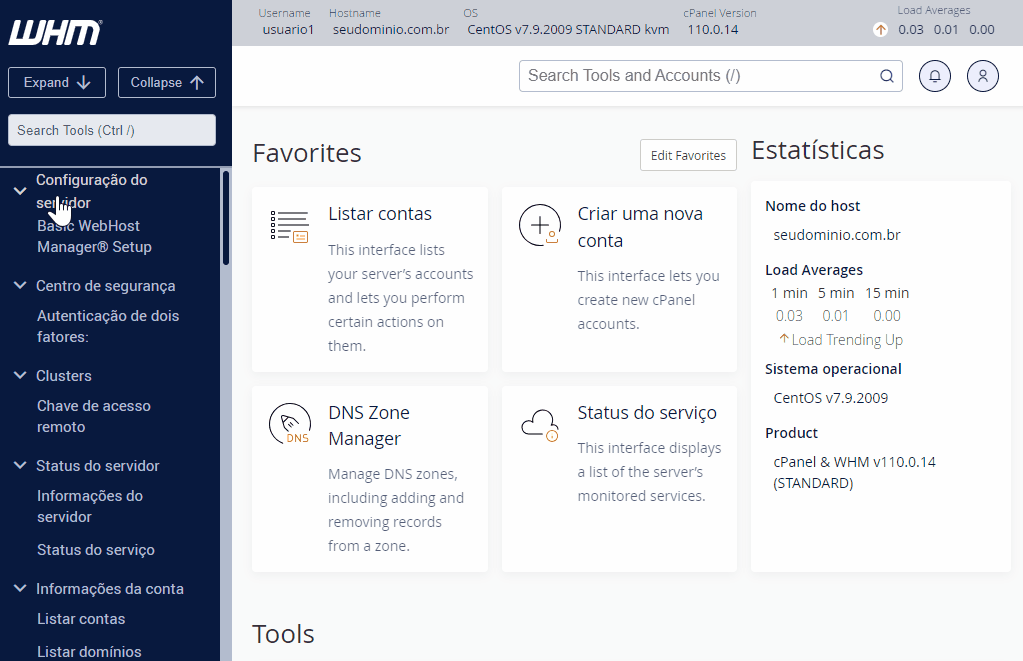
Task: Collapse the Informações da conta section
Action: (20, 589)
